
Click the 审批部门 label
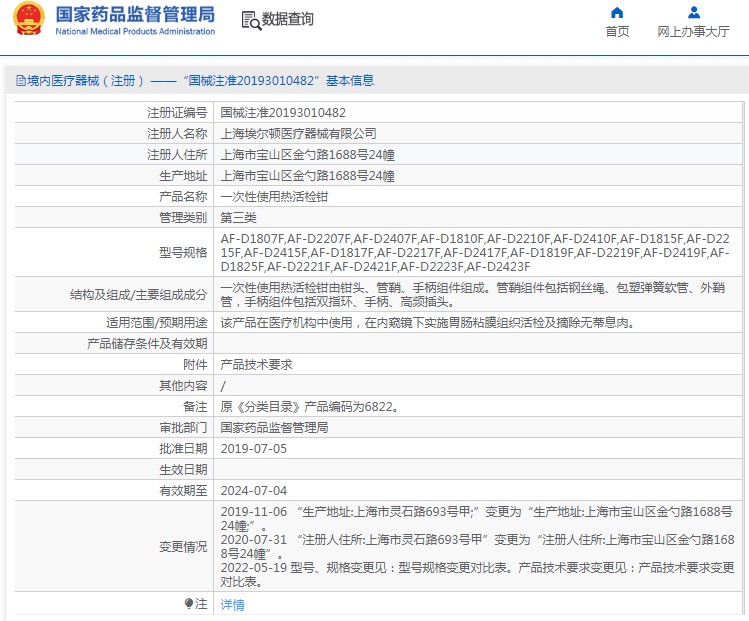pyautogui.click(x=183, y=428)
